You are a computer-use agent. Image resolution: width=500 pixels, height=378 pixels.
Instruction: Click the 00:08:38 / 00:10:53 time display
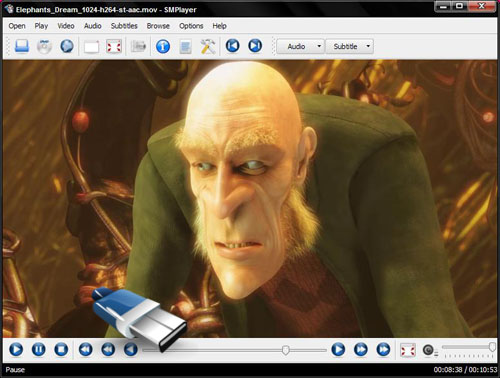[465, 370]
